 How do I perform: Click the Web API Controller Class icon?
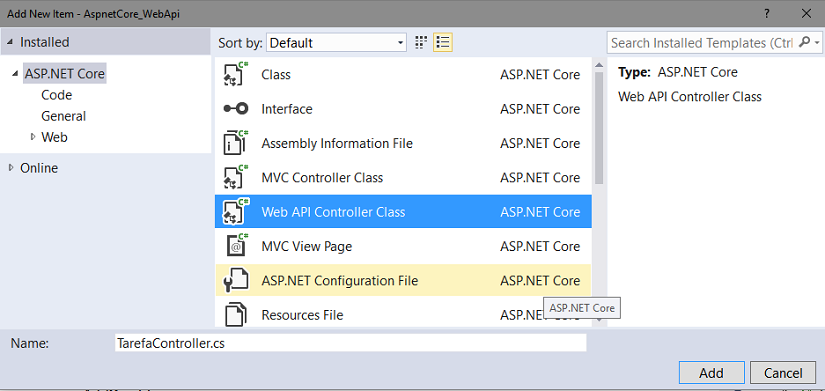(236, 212)
